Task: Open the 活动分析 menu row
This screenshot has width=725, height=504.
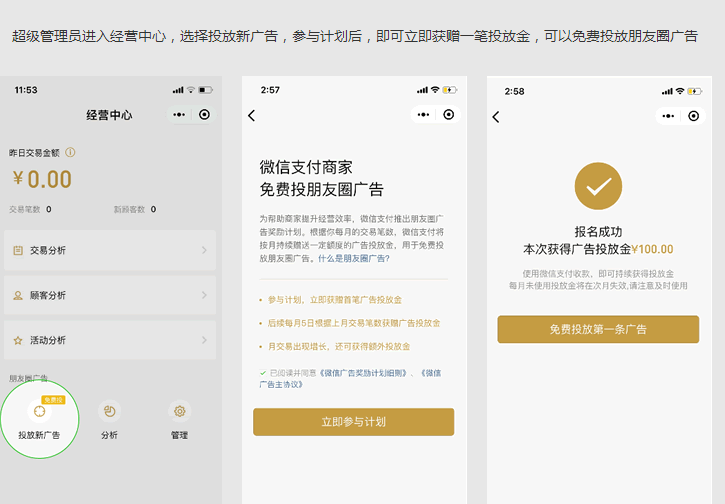Action: click(x=110, y=340)
